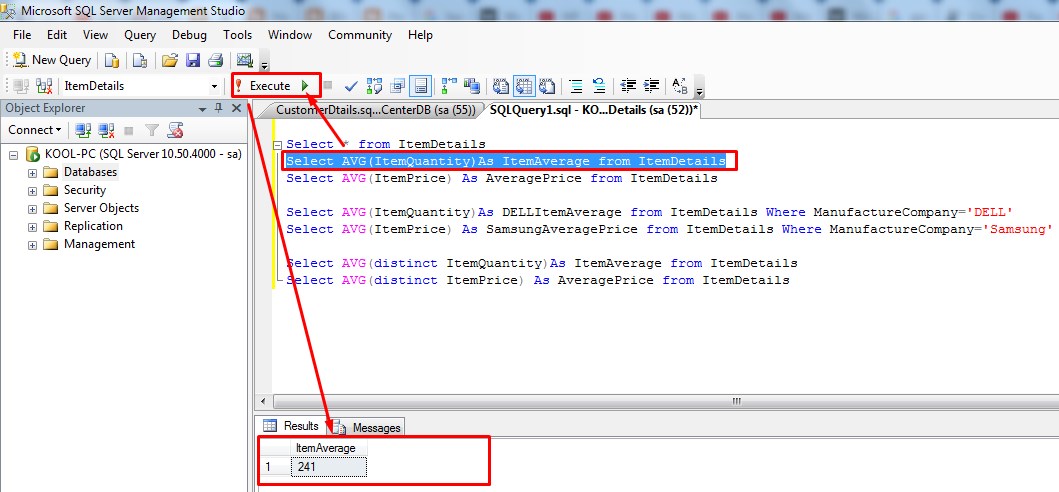Image resolution: width=1059 pixels, height=492 pixels.
Task: Switch to the SQLQuery1.sql tab
Action: coord(592,109)
